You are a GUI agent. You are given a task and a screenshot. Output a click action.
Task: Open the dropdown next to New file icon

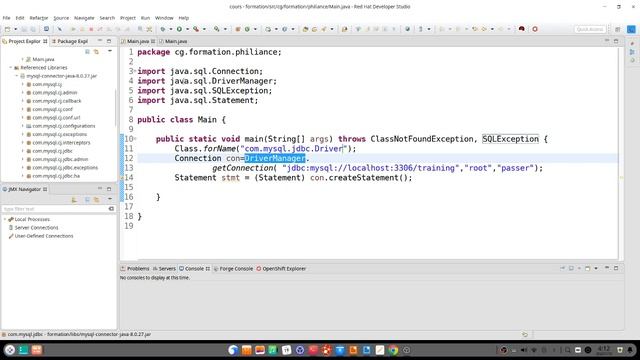[16, 29]
